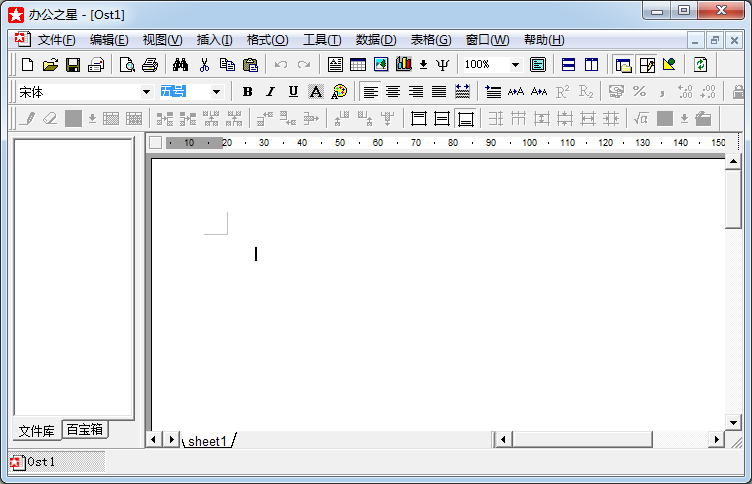Insert special symbol with the Ψ icon
752x484 pixels.
[443, 65]
